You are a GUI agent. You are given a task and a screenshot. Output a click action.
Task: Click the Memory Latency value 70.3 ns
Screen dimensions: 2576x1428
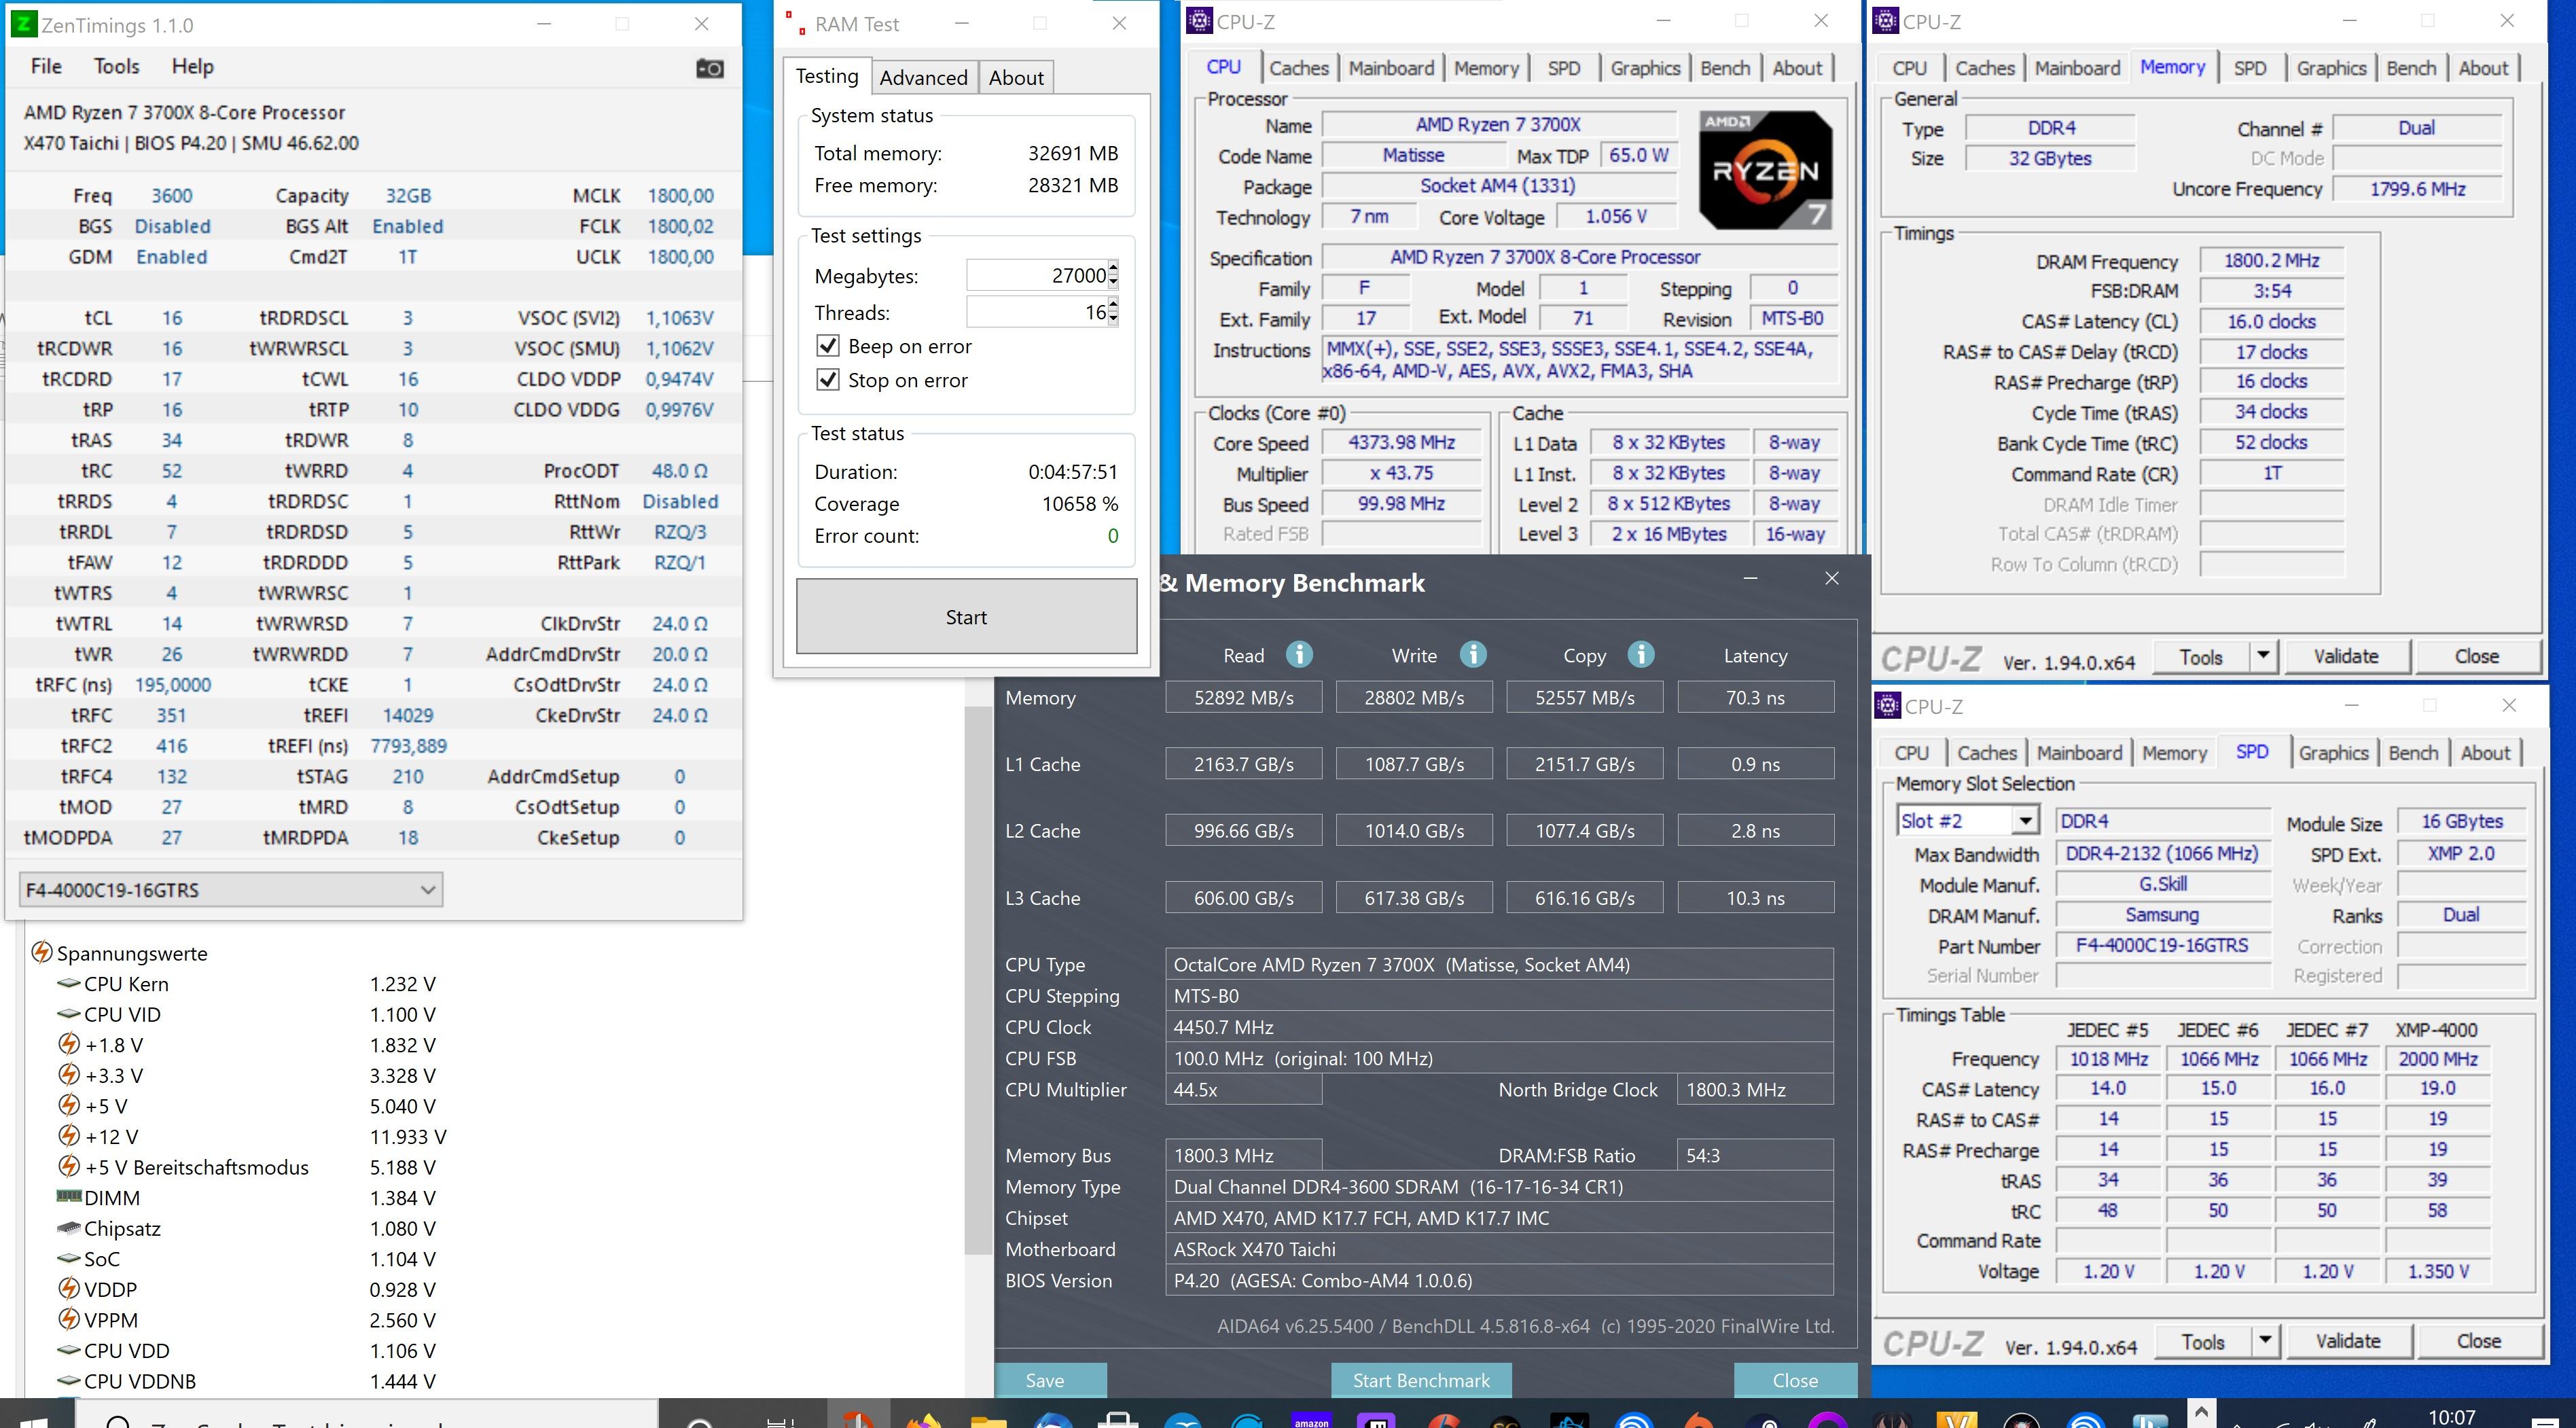coord(1755,697)
